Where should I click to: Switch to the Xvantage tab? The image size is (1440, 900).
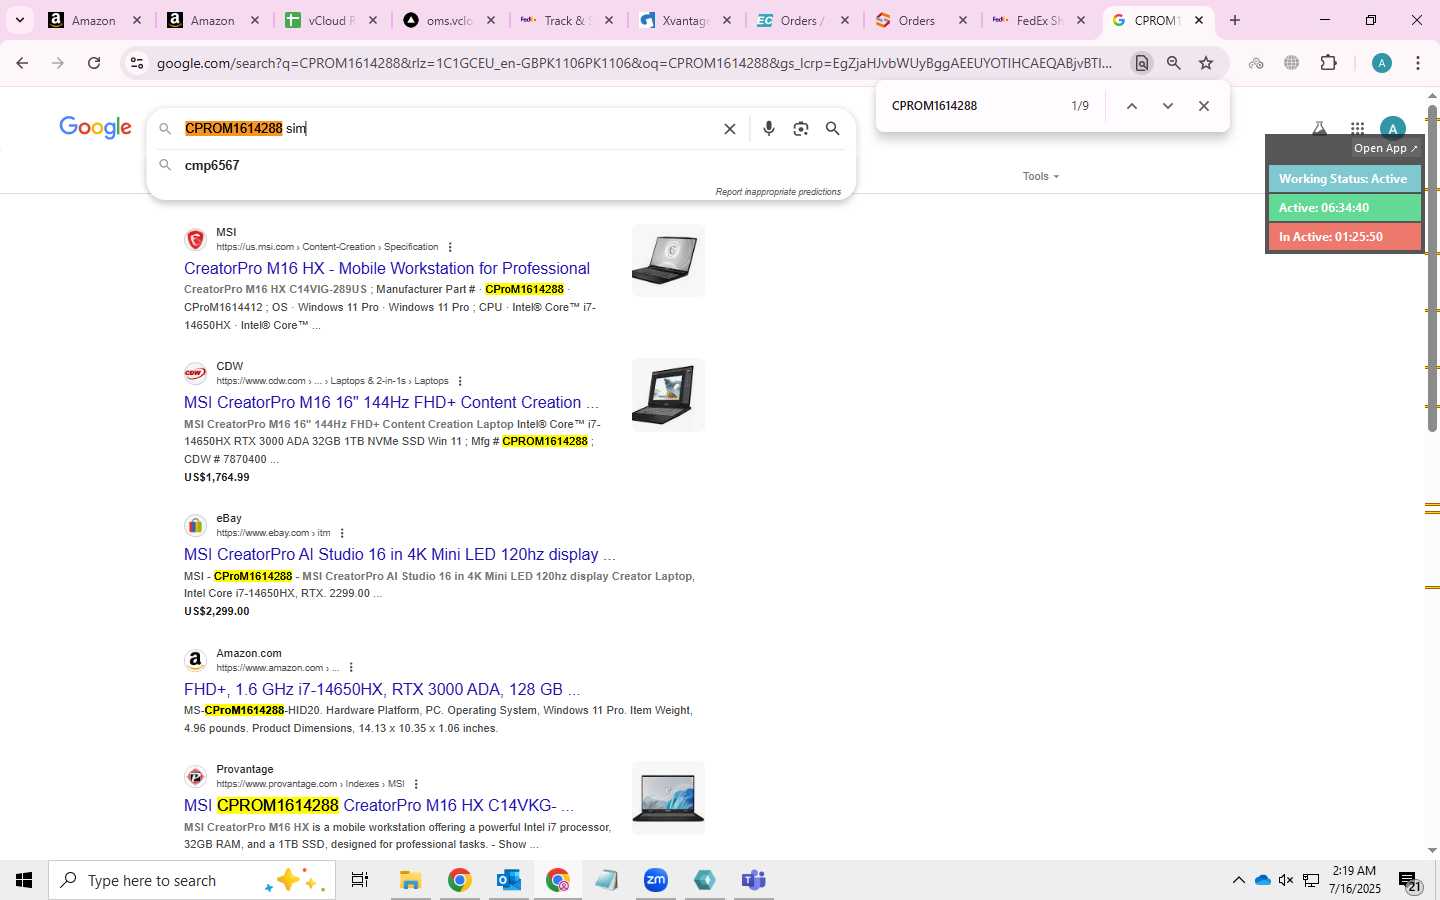687,20
